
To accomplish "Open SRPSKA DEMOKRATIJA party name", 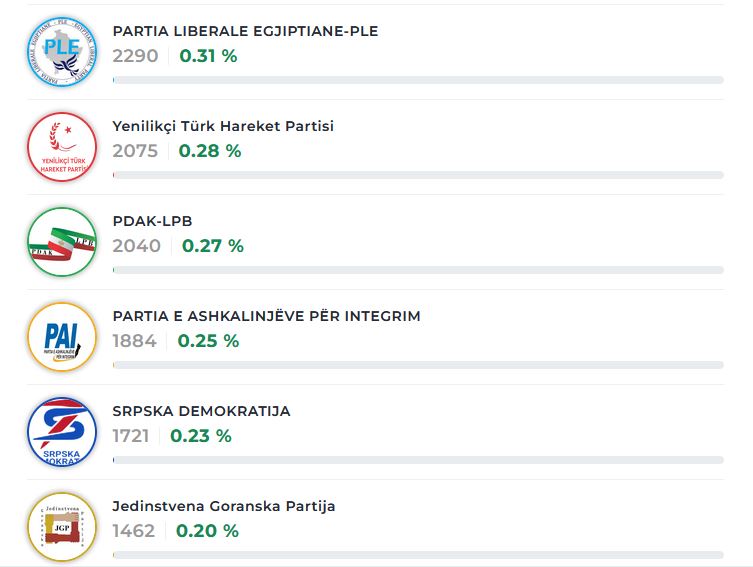I will pyautogui.click(x=201, y=411).
